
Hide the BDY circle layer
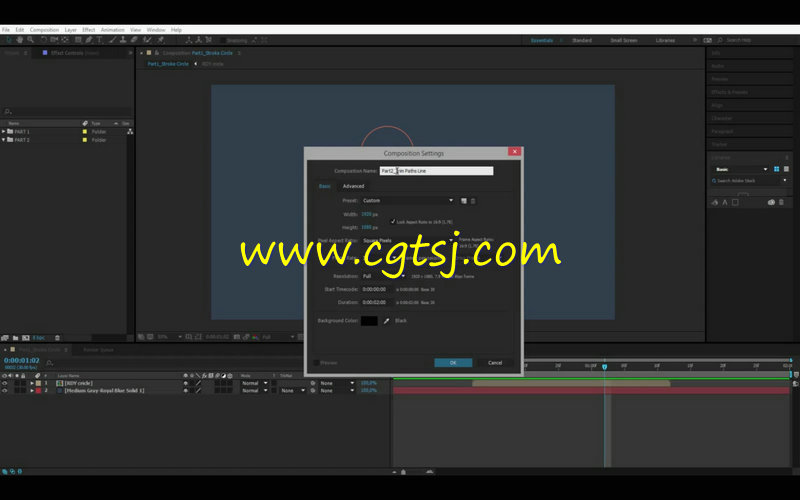coord(5,383)
